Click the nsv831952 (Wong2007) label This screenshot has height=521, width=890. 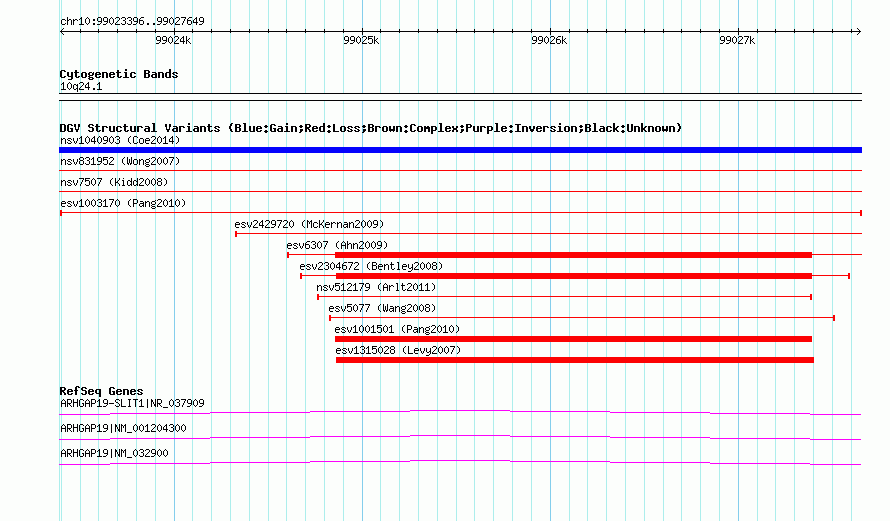click(x=120, y=161)
